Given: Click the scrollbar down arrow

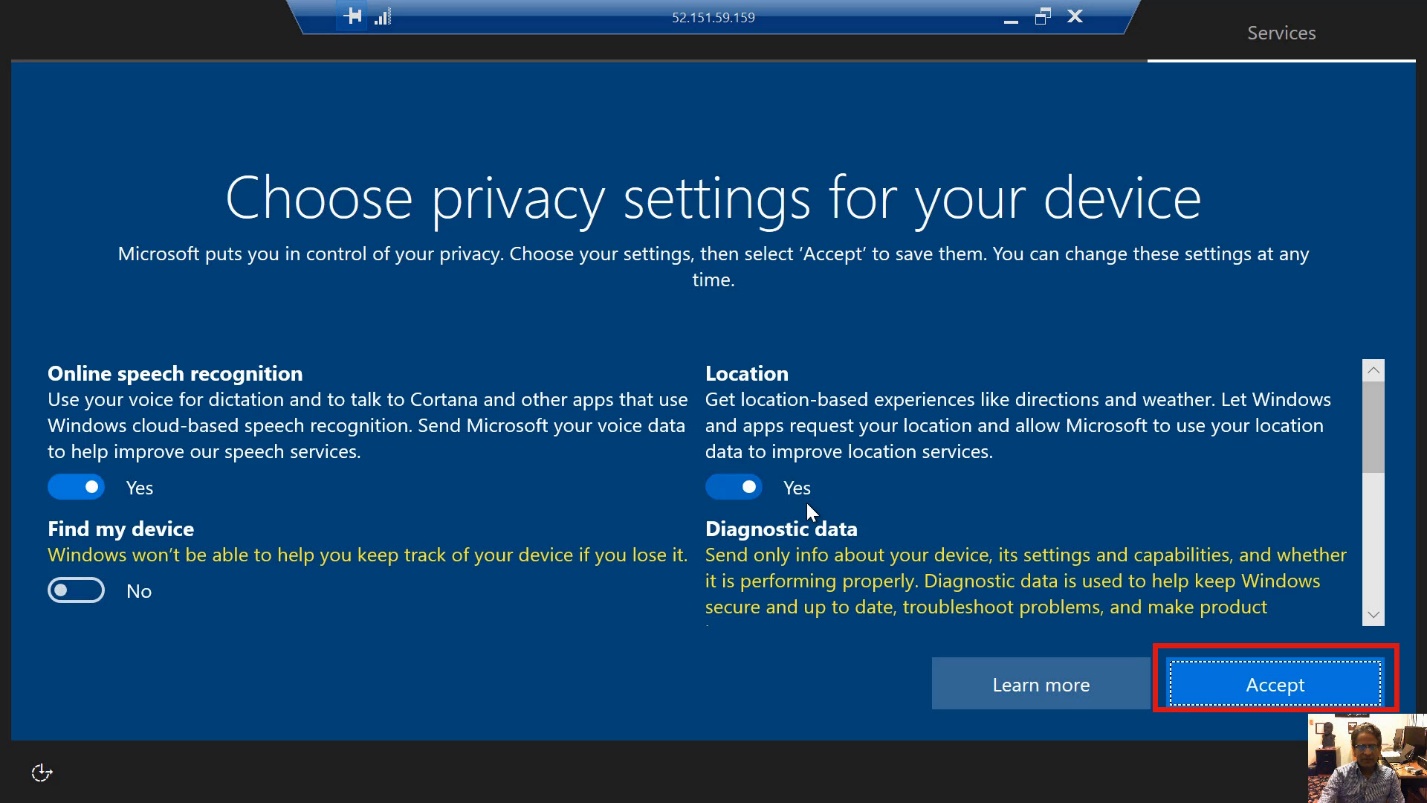Looking at the screenshot, I should coord(1373,614).
